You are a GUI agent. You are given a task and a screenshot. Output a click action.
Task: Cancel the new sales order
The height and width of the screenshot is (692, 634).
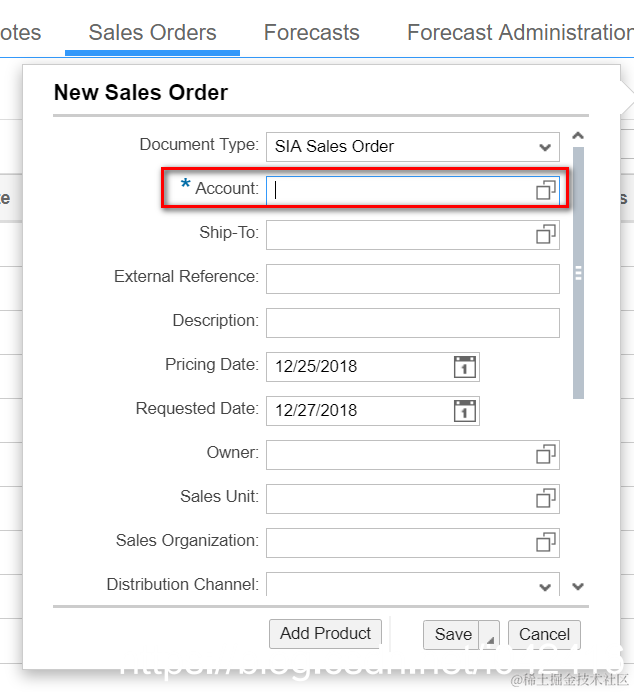coord(544,635)
